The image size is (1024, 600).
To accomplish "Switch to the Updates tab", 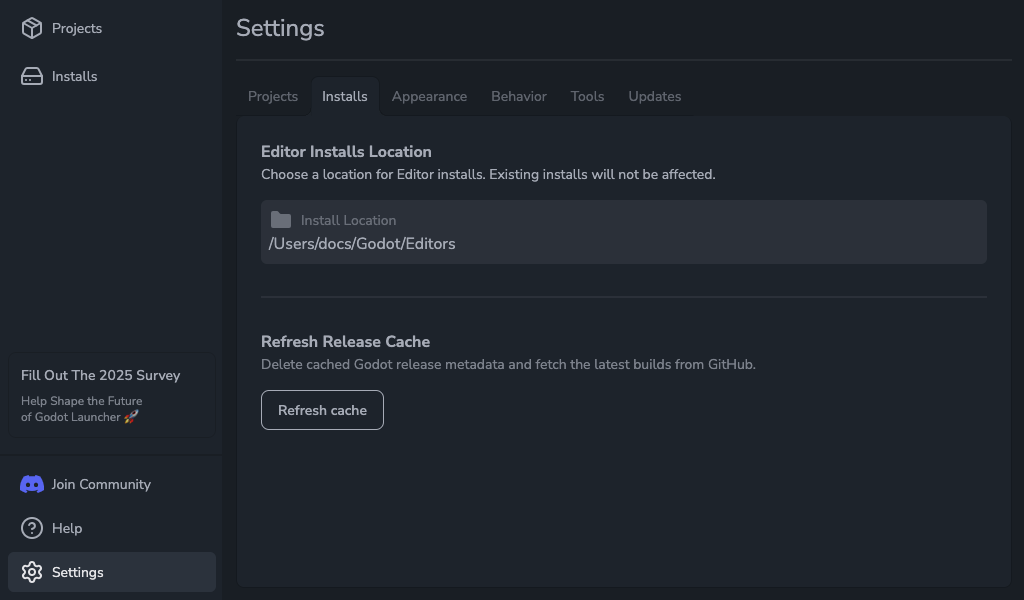I will click(x=654, y=96).
